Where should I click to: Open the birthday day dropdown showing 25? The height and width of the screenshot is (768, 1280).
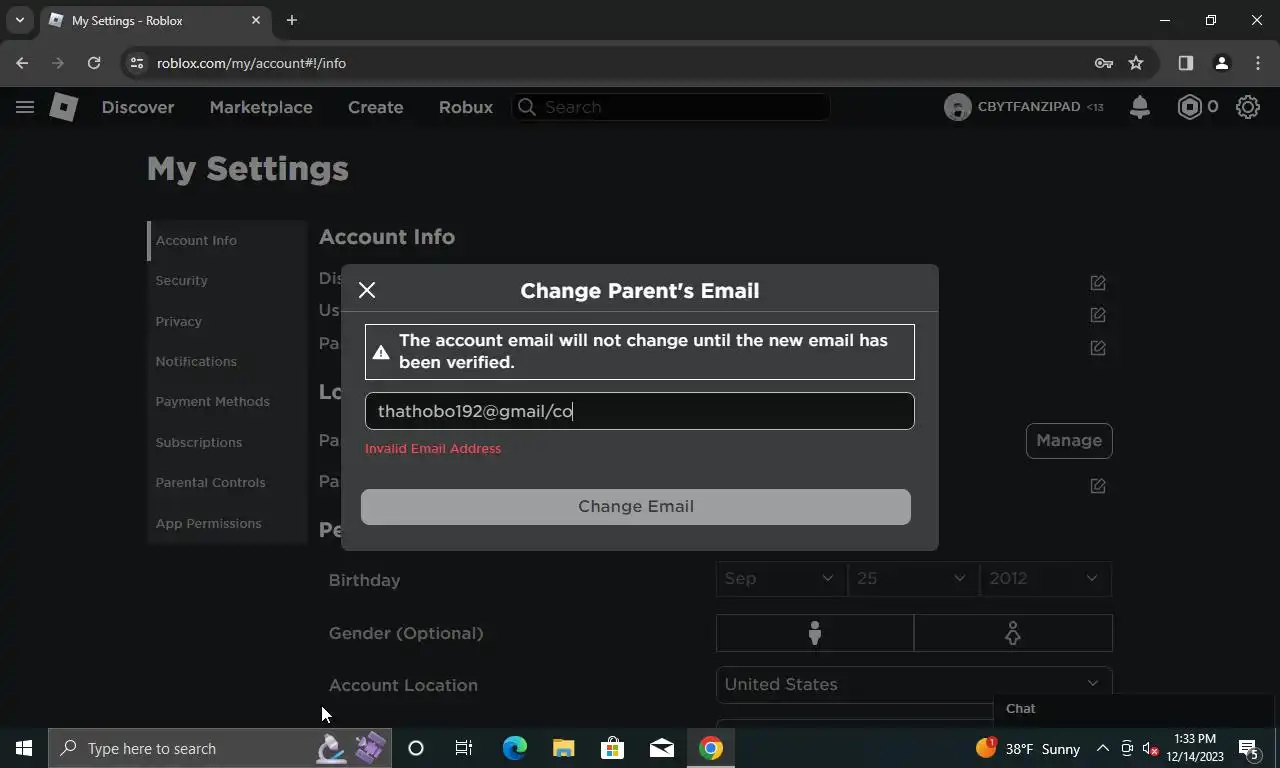pos(913,578)
